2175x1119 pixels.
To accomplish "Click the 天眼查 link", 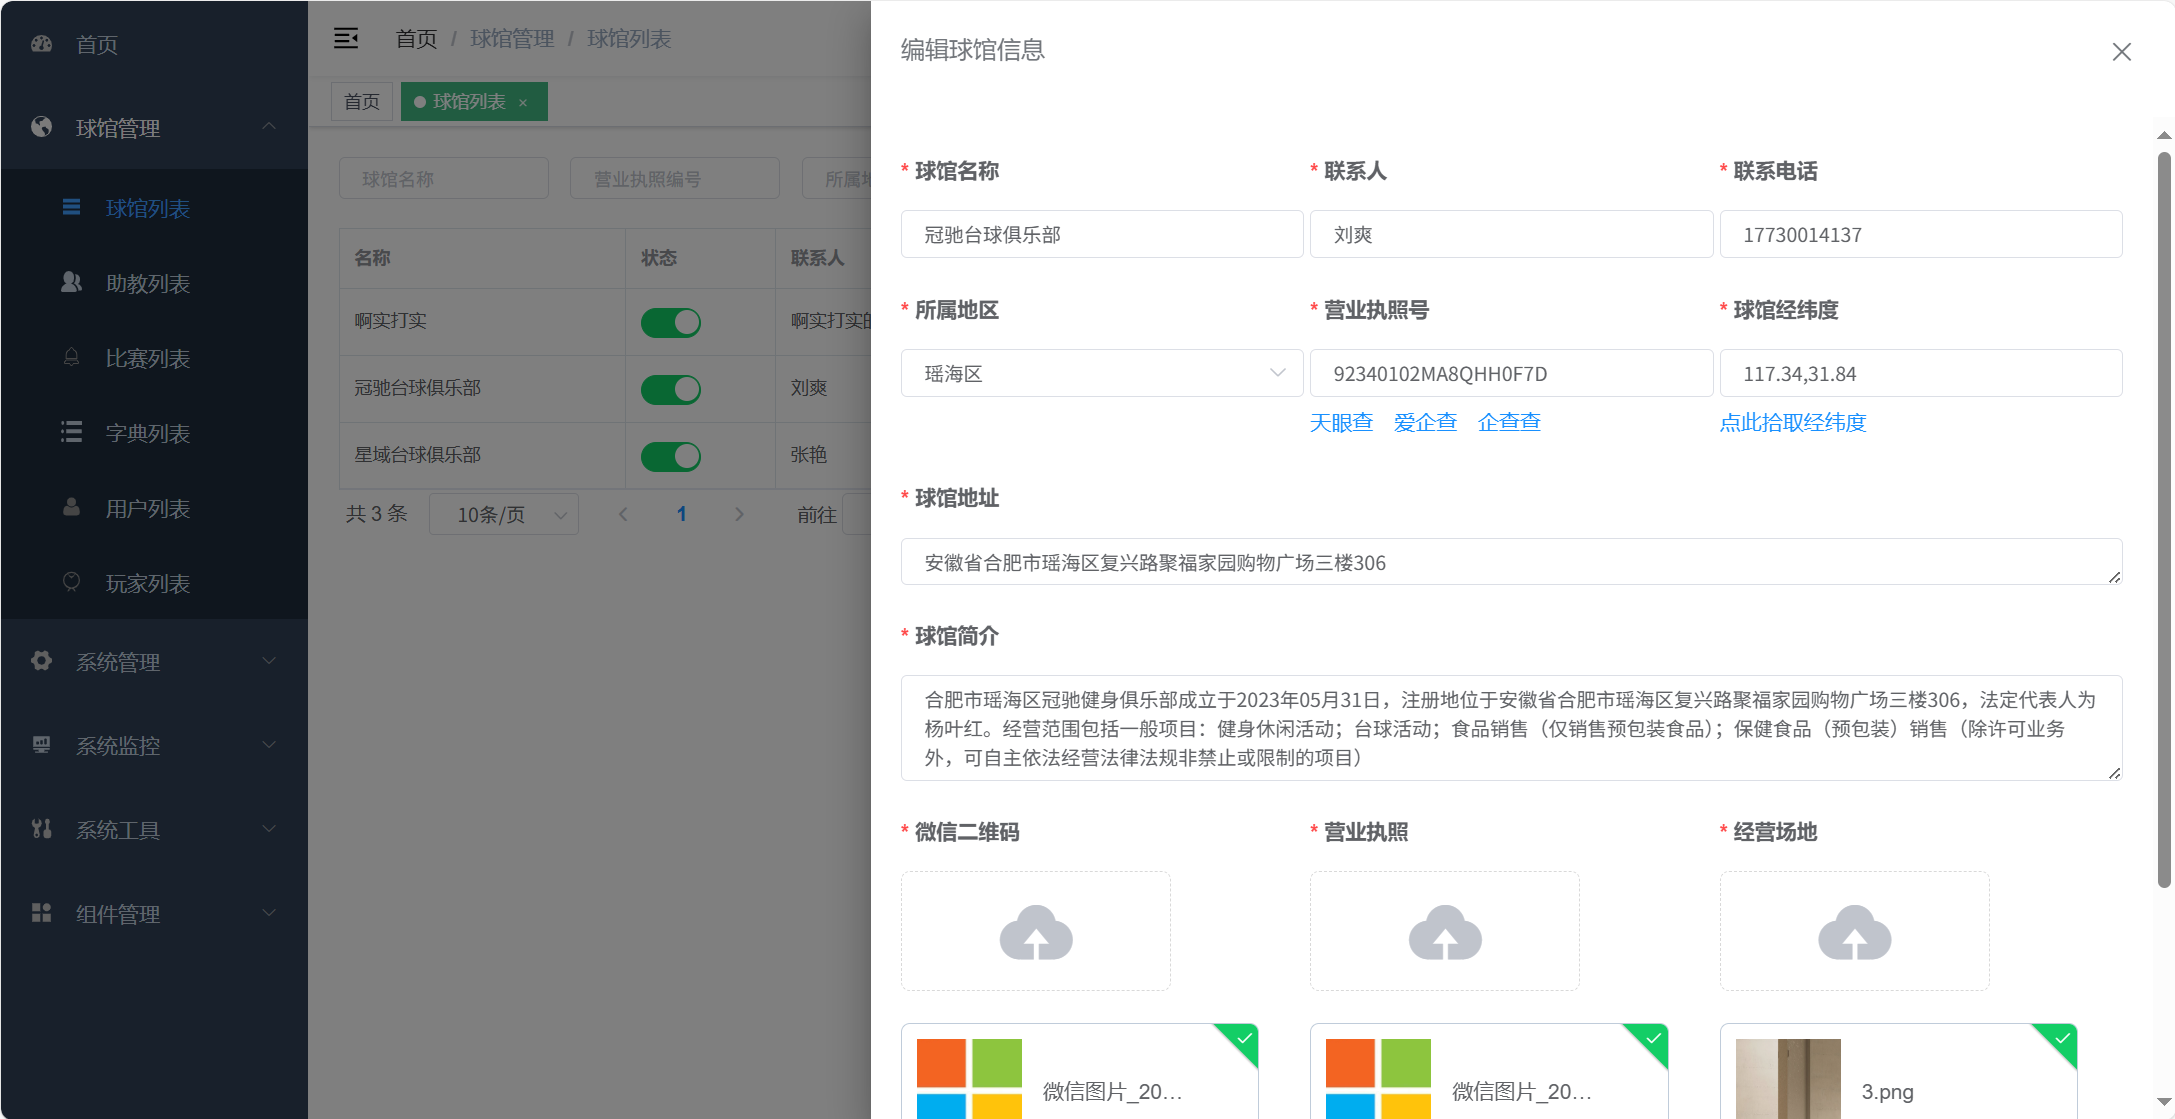I will coord(1341,423).
